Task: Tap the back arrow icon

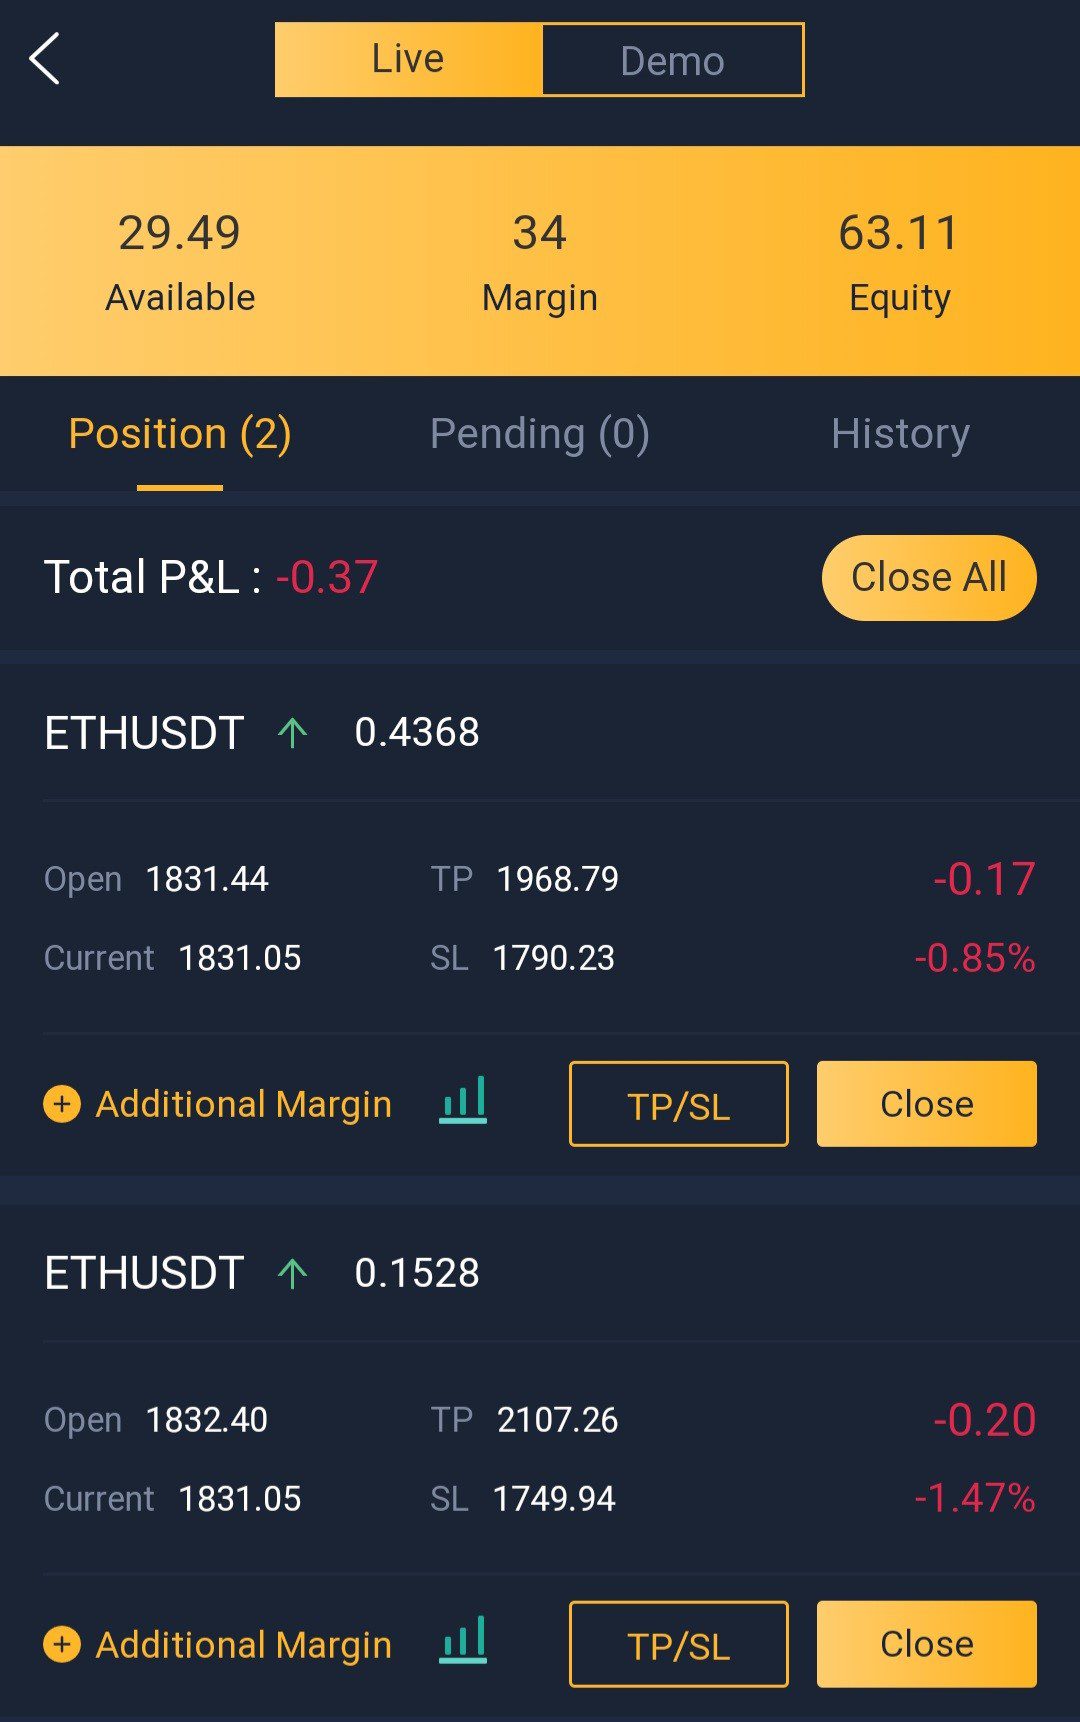Action: (45, 59)
